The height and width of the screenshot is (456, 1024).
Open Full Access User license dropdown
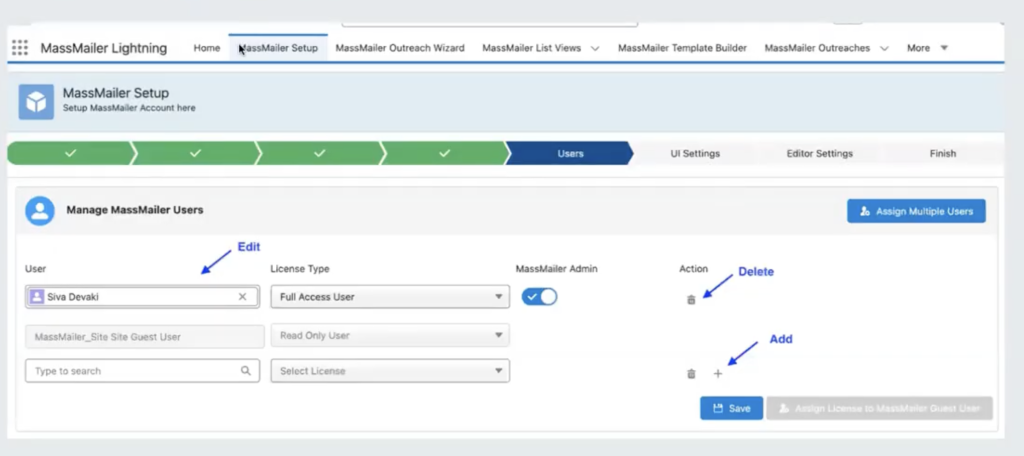tap(390, 297)
